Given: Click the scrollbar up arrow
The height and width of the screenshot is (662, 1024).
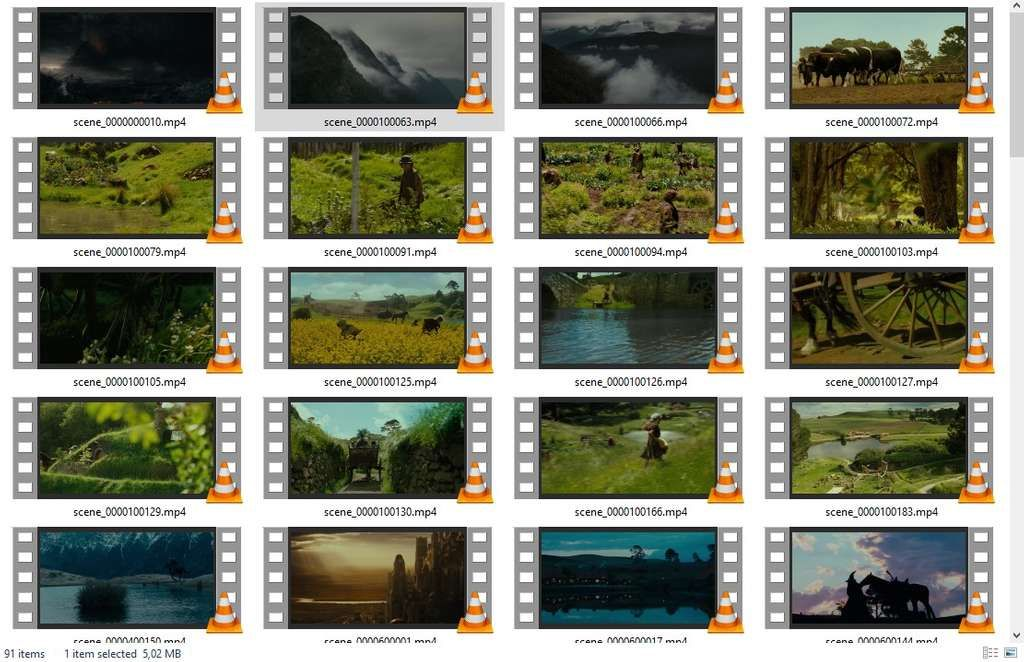Looking at the screenshot, I should 1017,5.
